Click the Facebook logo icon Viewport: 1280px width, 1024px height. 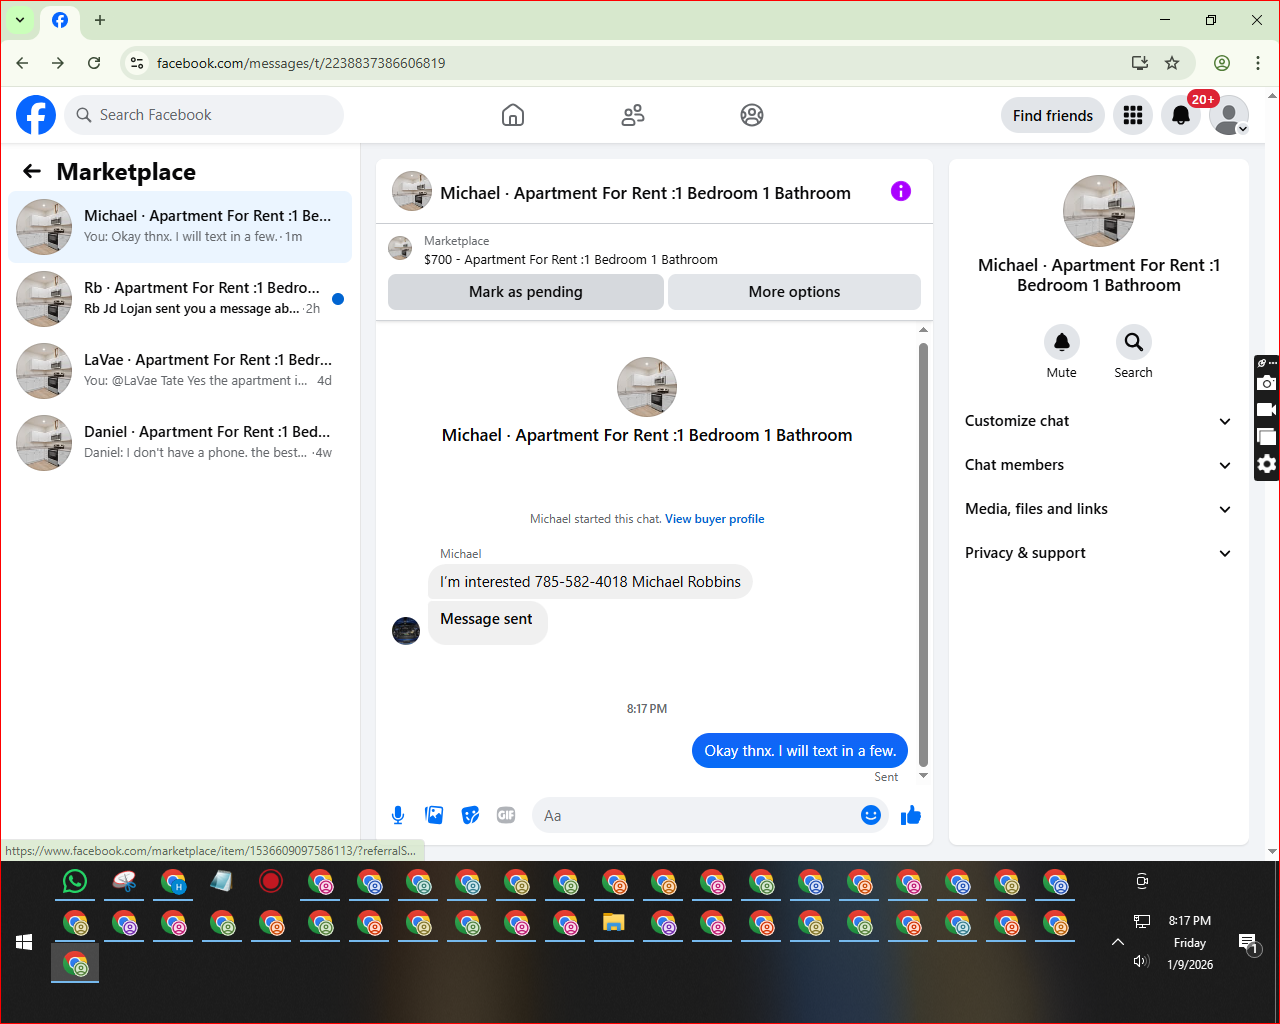pyautogui.click(x=36, y=115)
